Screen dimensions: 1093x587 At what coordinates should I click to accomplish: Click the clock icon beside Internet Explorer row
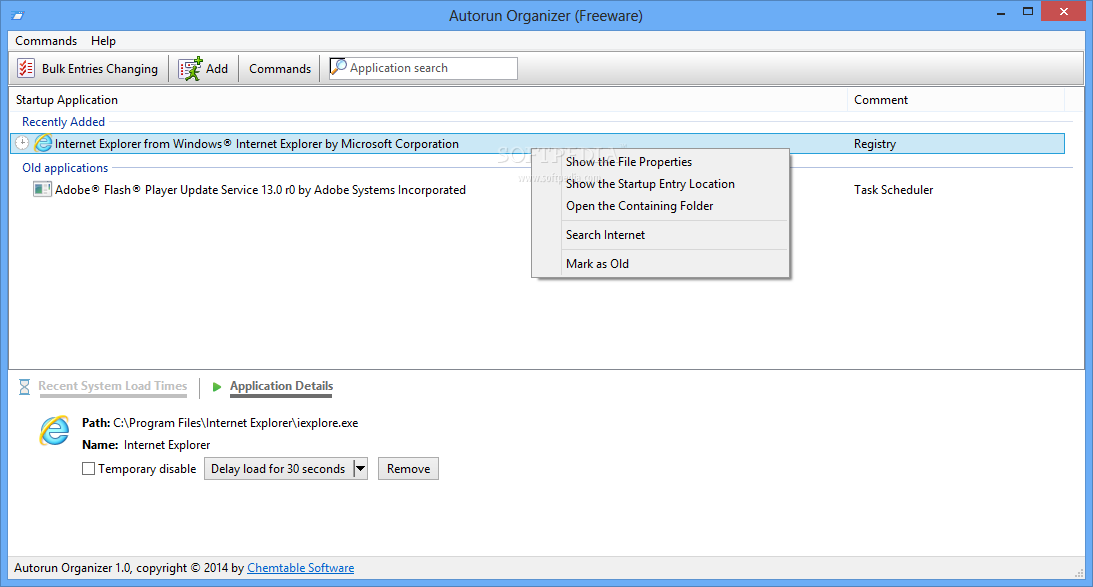click(22, 144)
